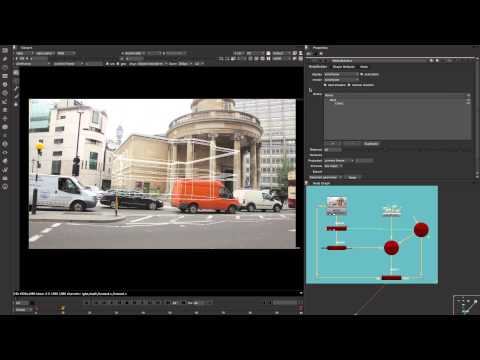Open the first dropdown in ModelBuilder properties

(x=341, y=74)
